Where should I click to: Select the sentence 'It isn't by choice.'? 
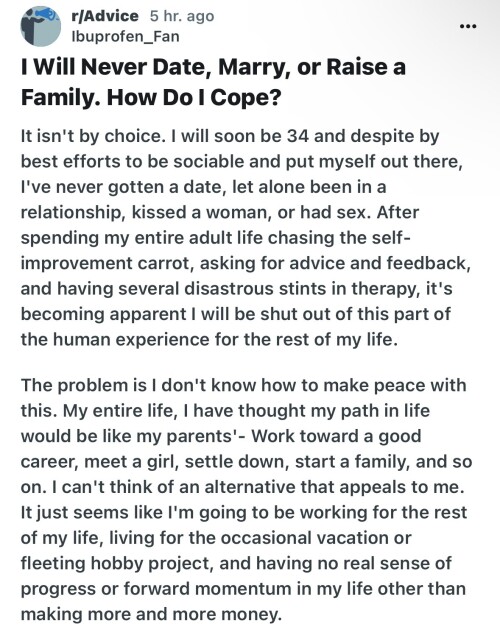pos(93,136)
